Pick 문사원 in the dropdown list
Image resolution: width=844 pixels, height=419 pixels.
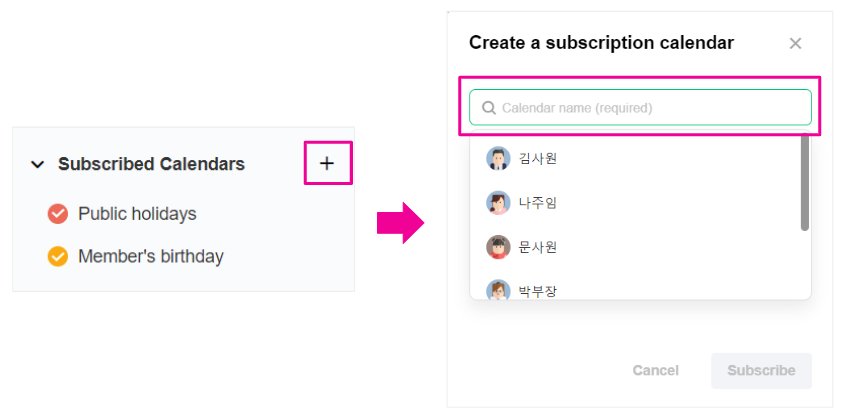coord(538,247)
